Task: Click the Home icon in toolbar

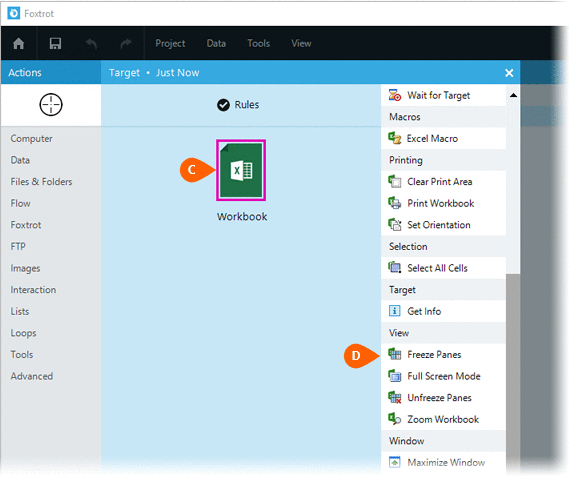Action: (x=18, y=44)
